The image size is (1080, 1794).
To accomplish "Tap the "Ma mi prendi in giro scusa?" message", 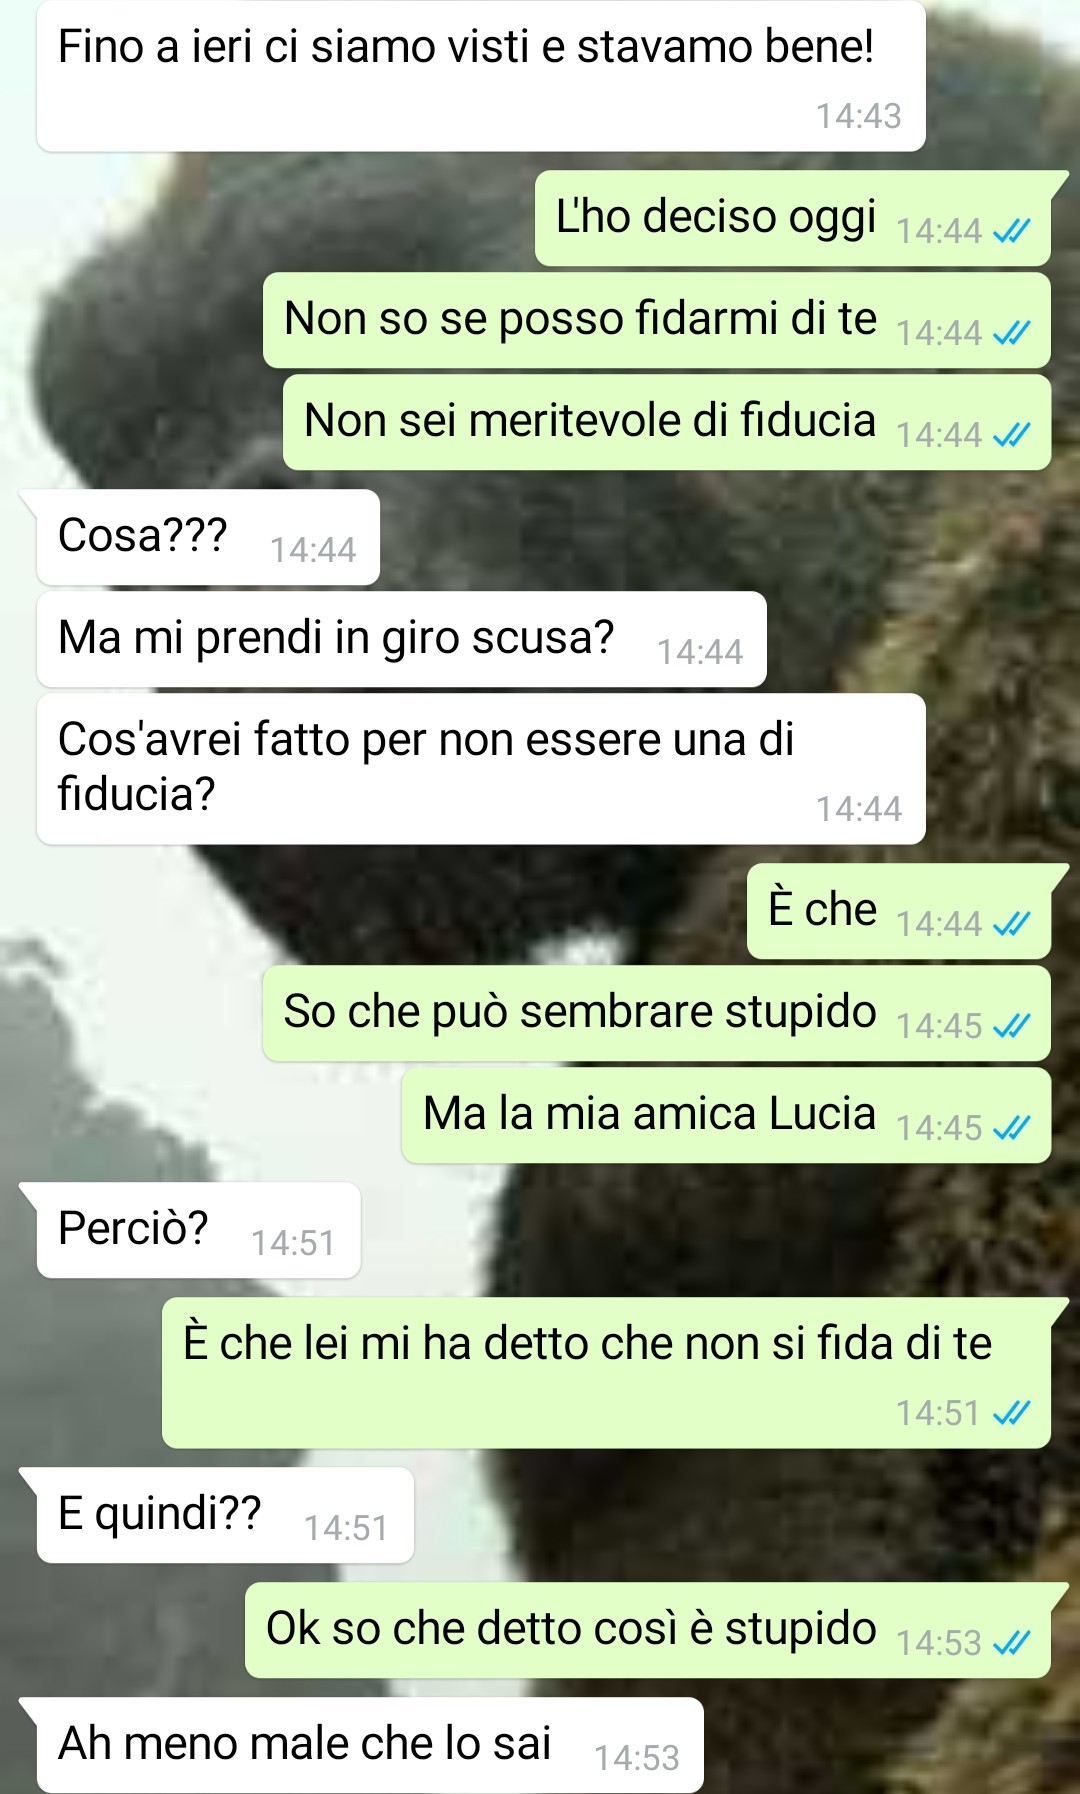I will tap(402, 639).
